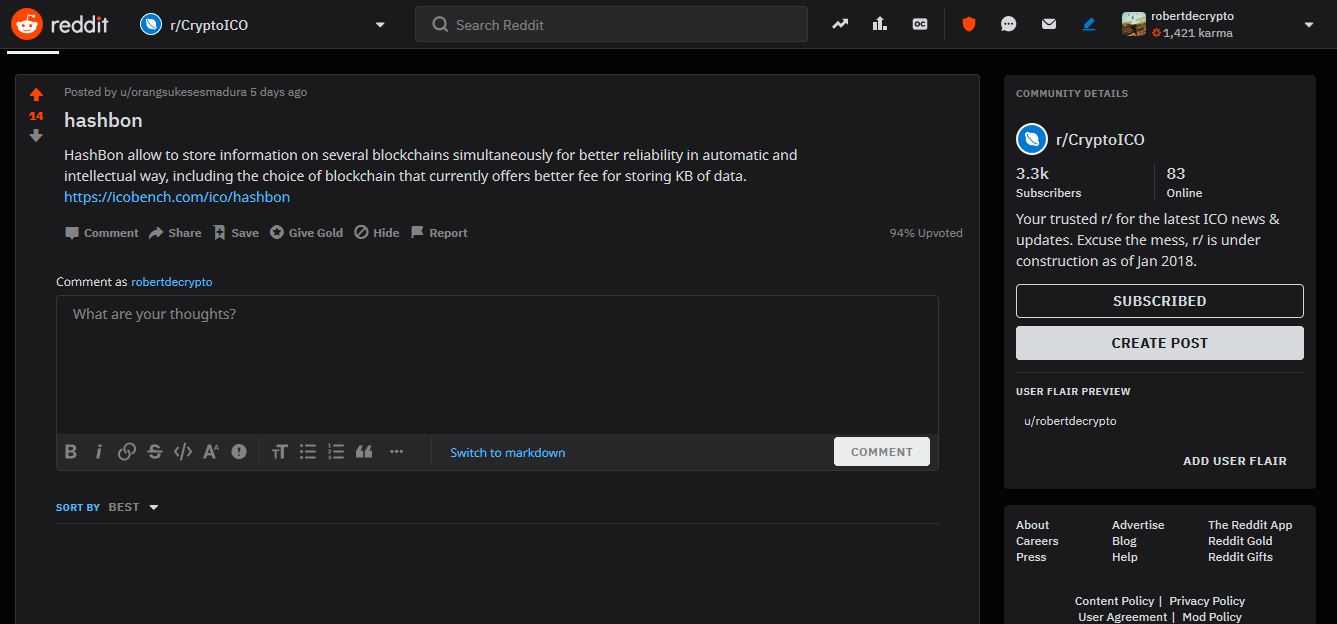Click the CREATE POST button
The height and width of the screenshot is (624, 1337).
pyautogui.click(x=1160, y=343)
